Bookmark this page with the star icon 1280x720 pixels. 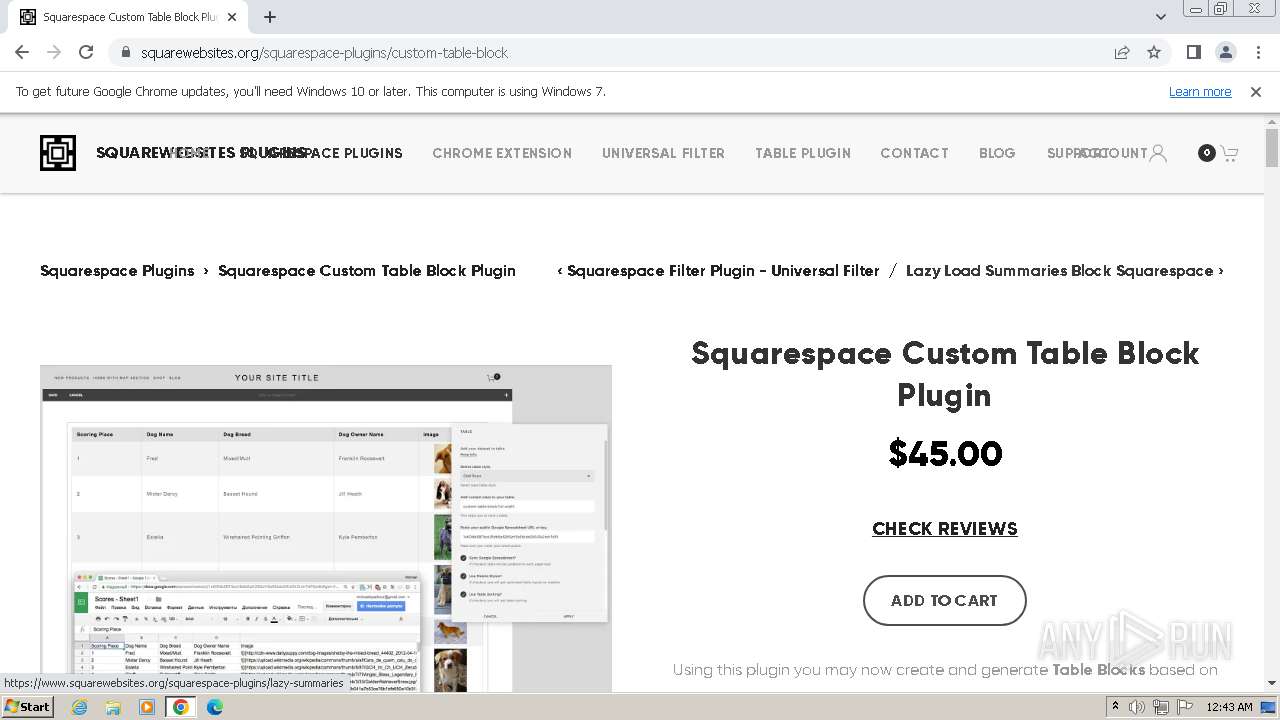pyautogui.click(x=1154, y=52)
